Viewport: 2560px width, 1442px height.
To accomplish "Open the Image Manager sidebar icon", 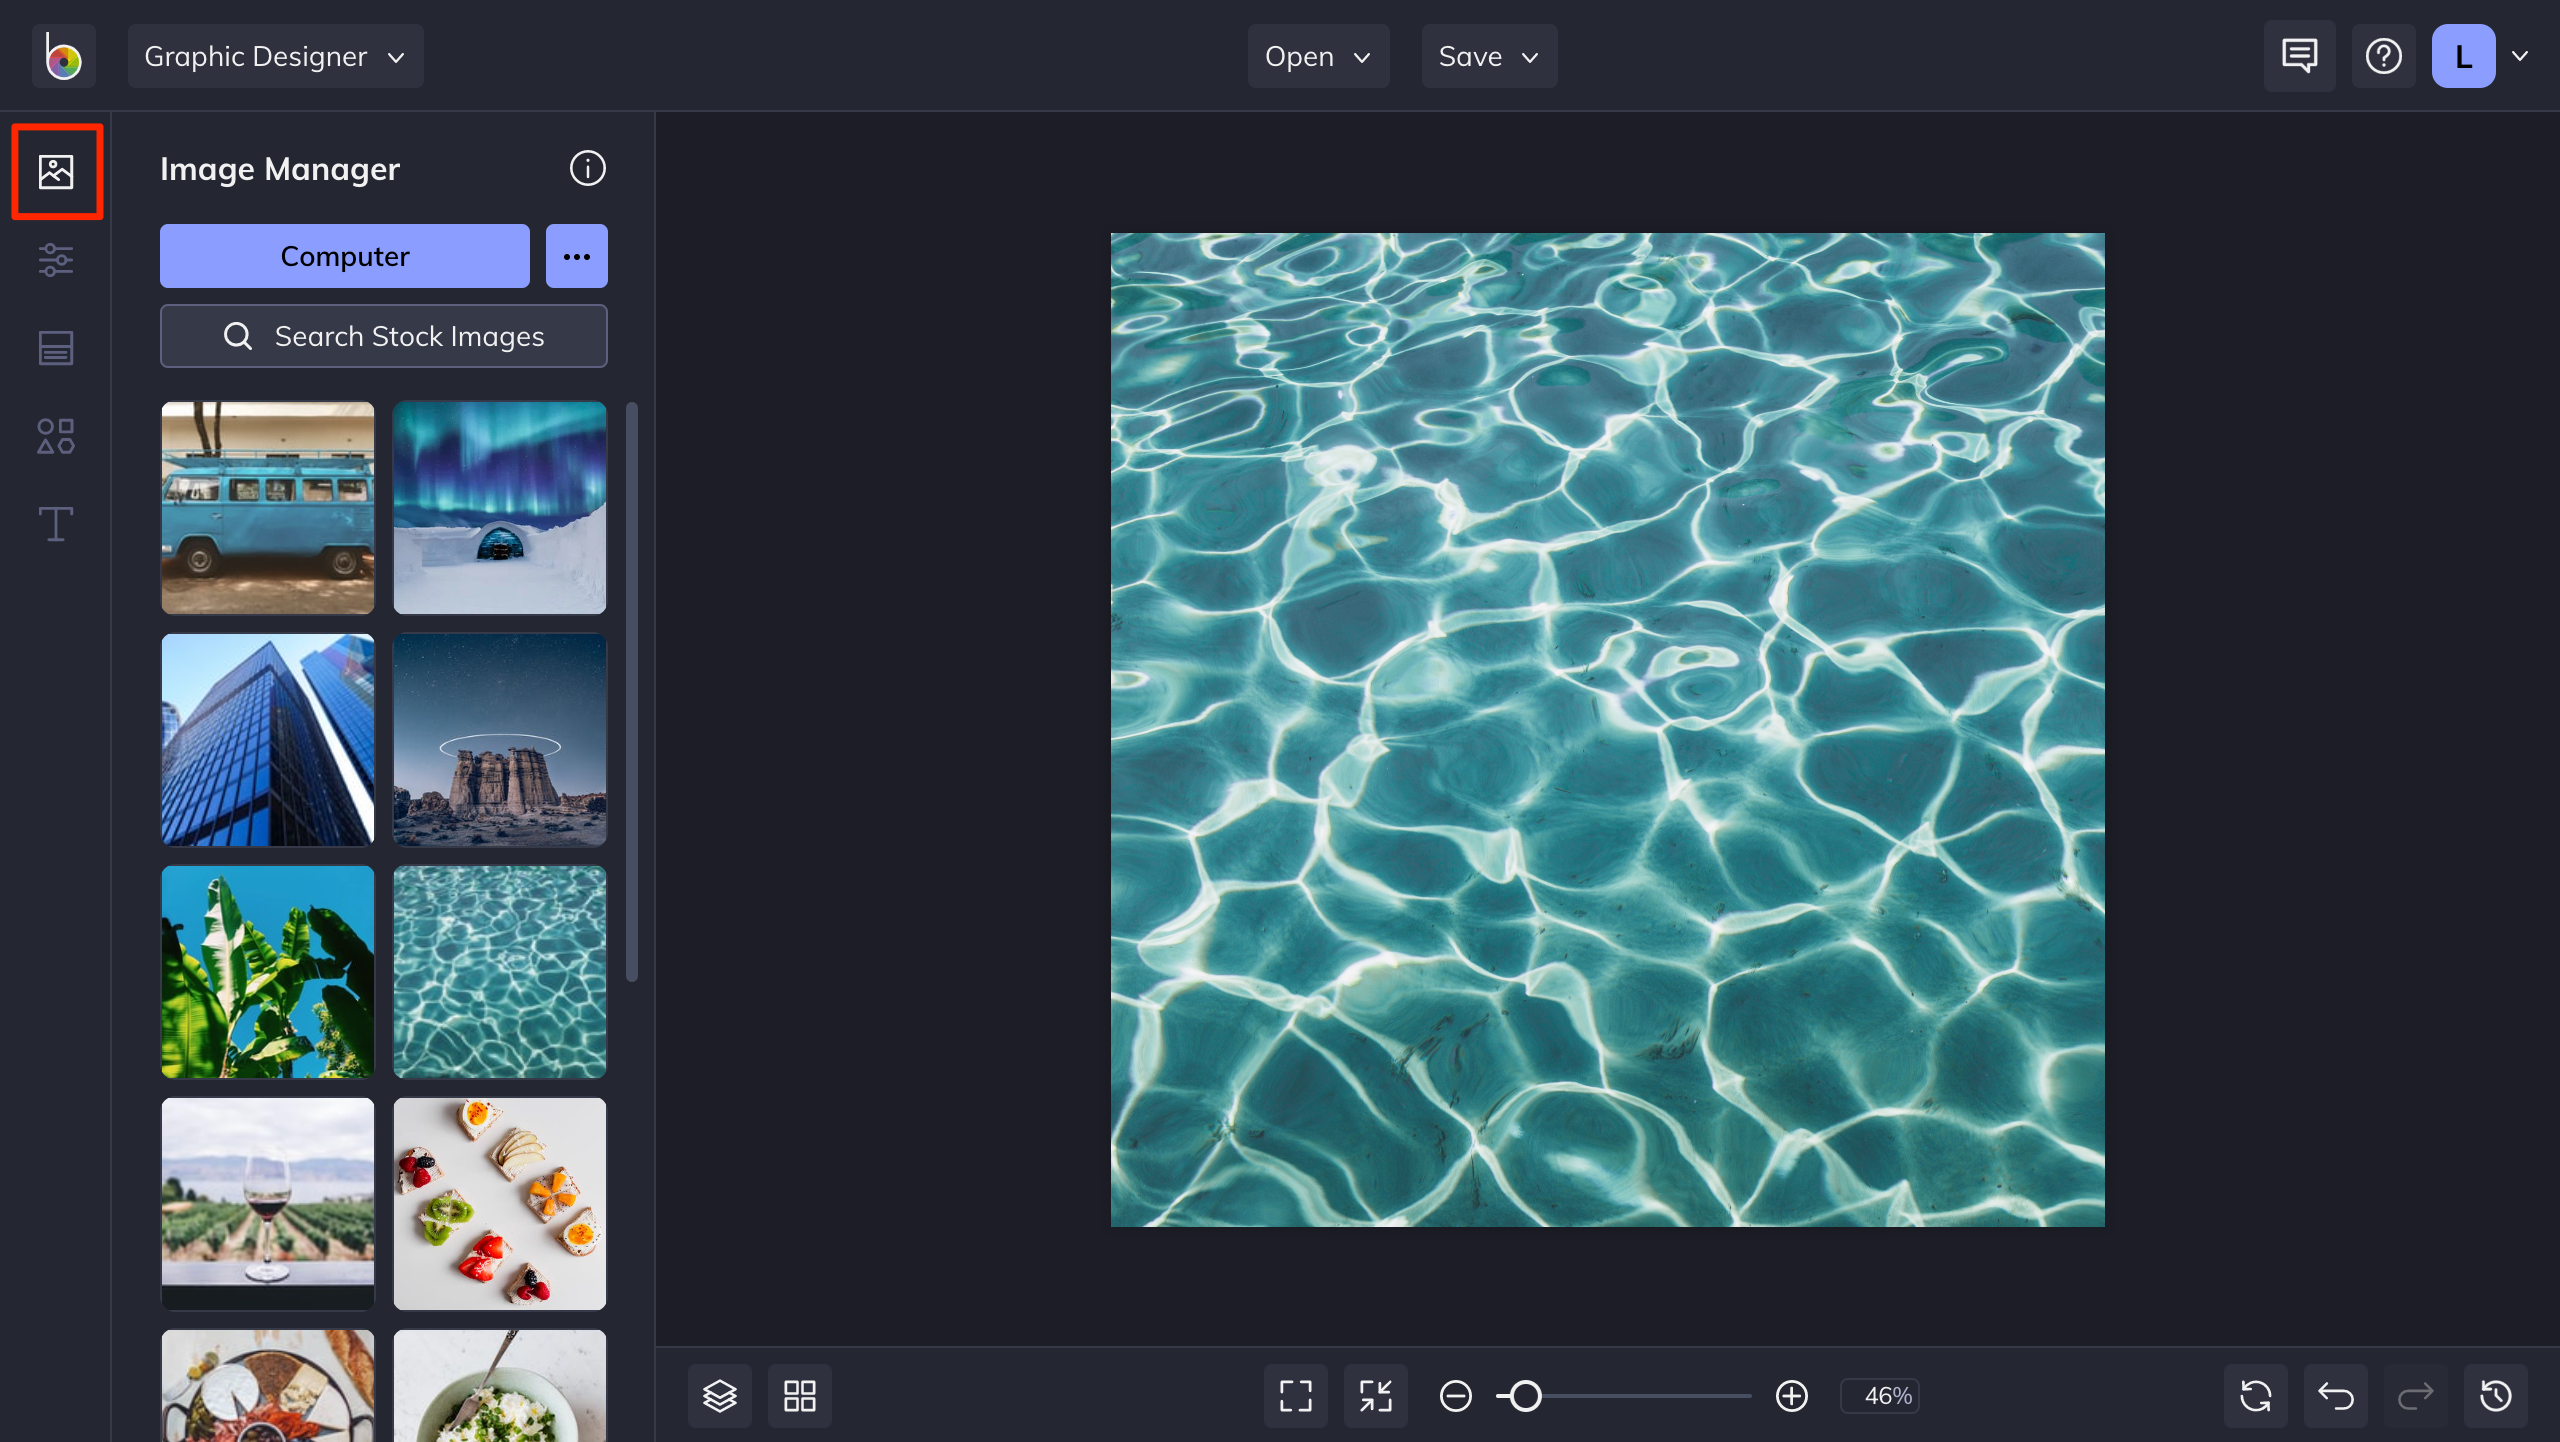I will click(x=56, y=171).
